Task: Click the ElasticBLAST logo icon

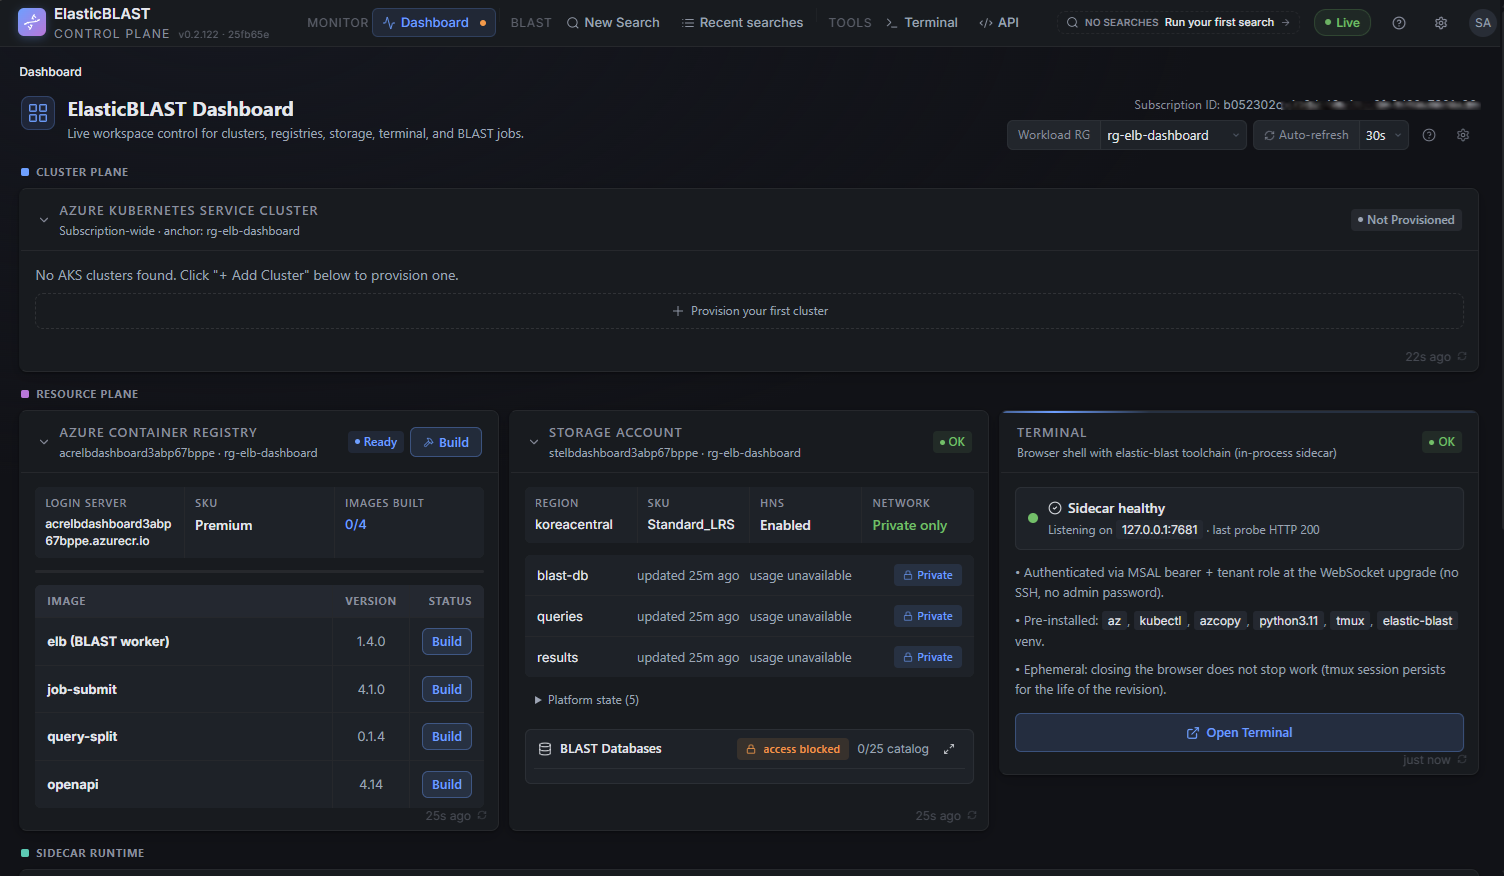Action: click(32, 22)
